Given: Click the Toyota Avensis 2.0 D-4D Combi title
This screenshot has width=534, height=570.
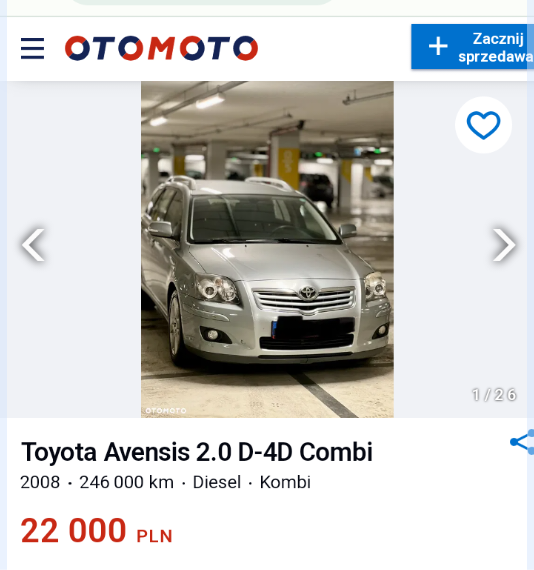Looking at the screenshot, I should [197, 452].
